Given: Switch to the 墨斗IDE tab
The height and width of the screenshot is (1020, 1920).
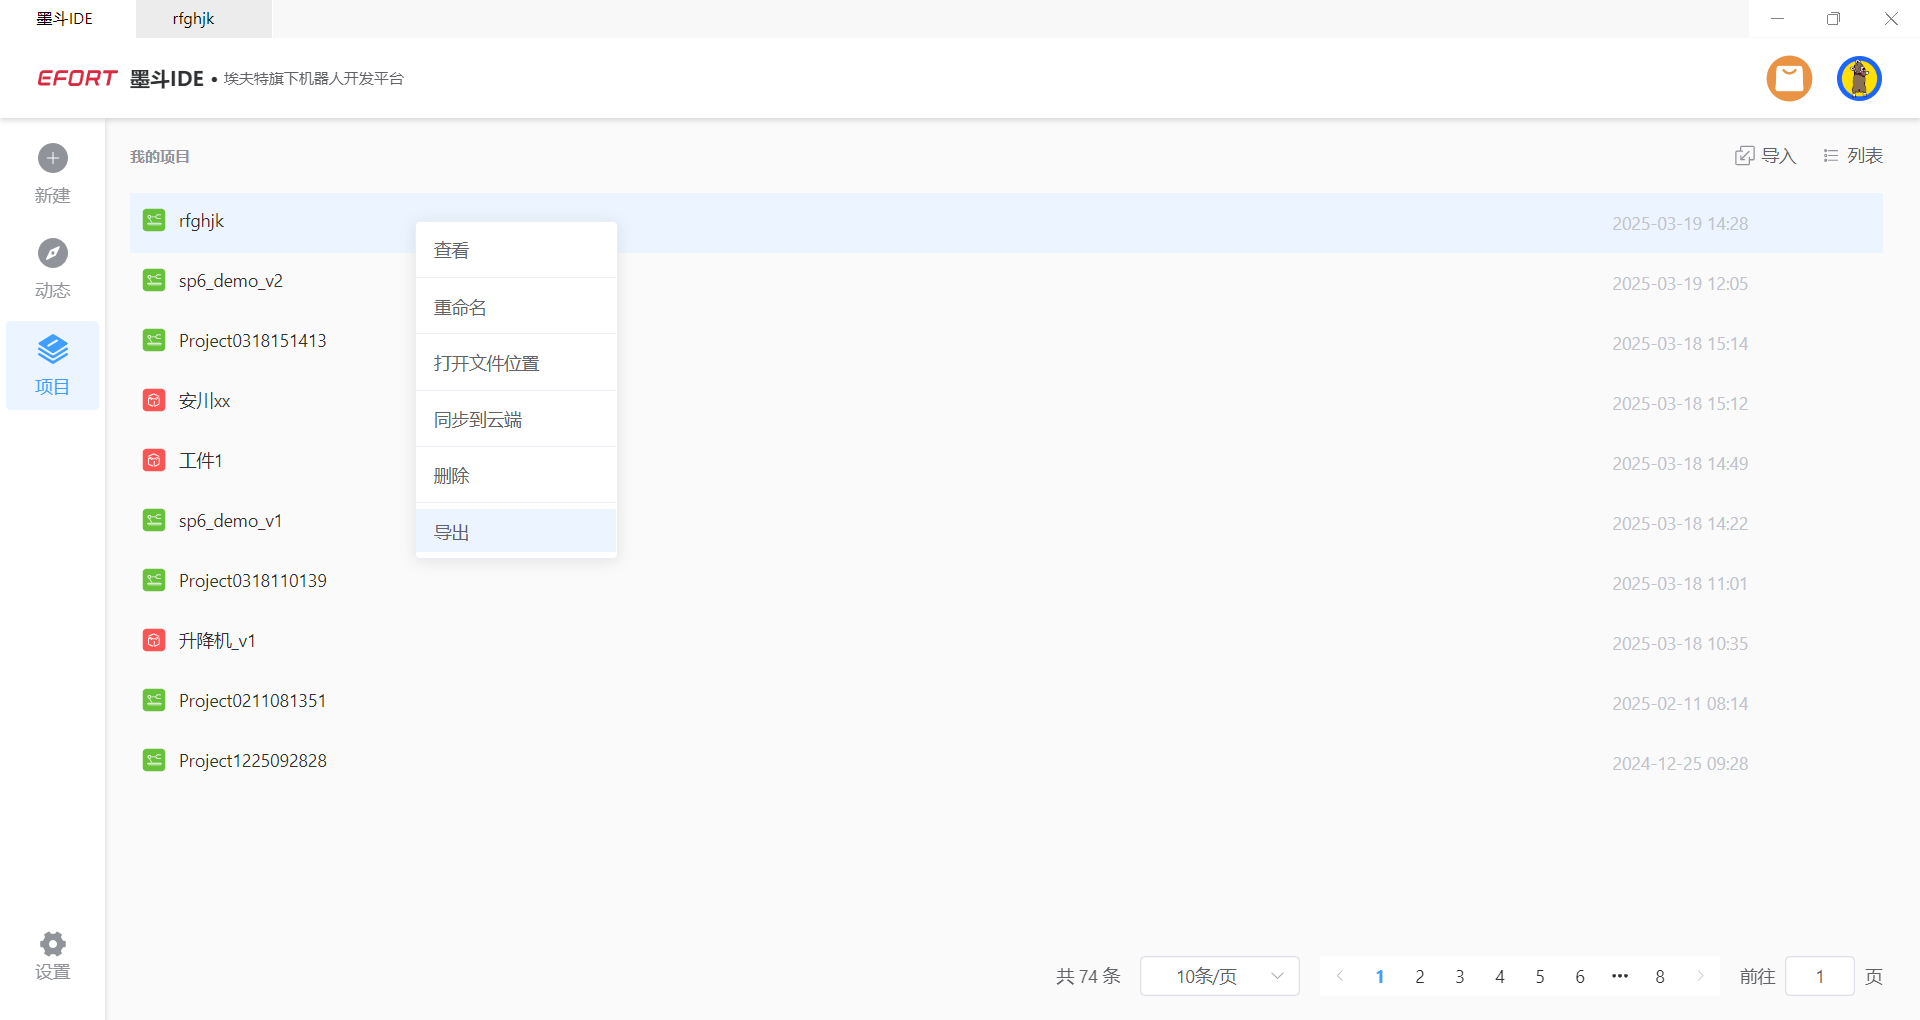Looking at the screenshot, I should [66, 19].
